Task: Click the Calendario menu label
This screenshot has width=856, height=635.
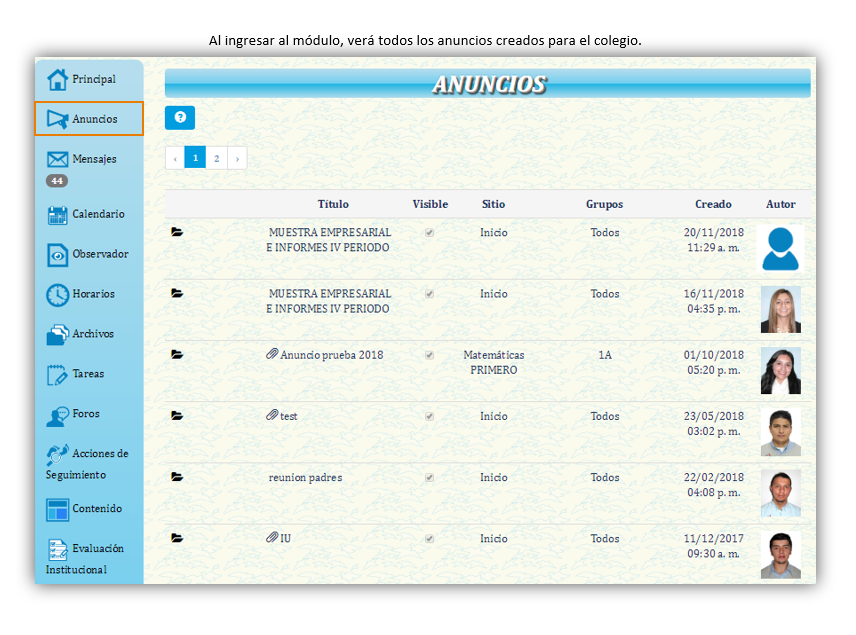Action: click(98, 214)
